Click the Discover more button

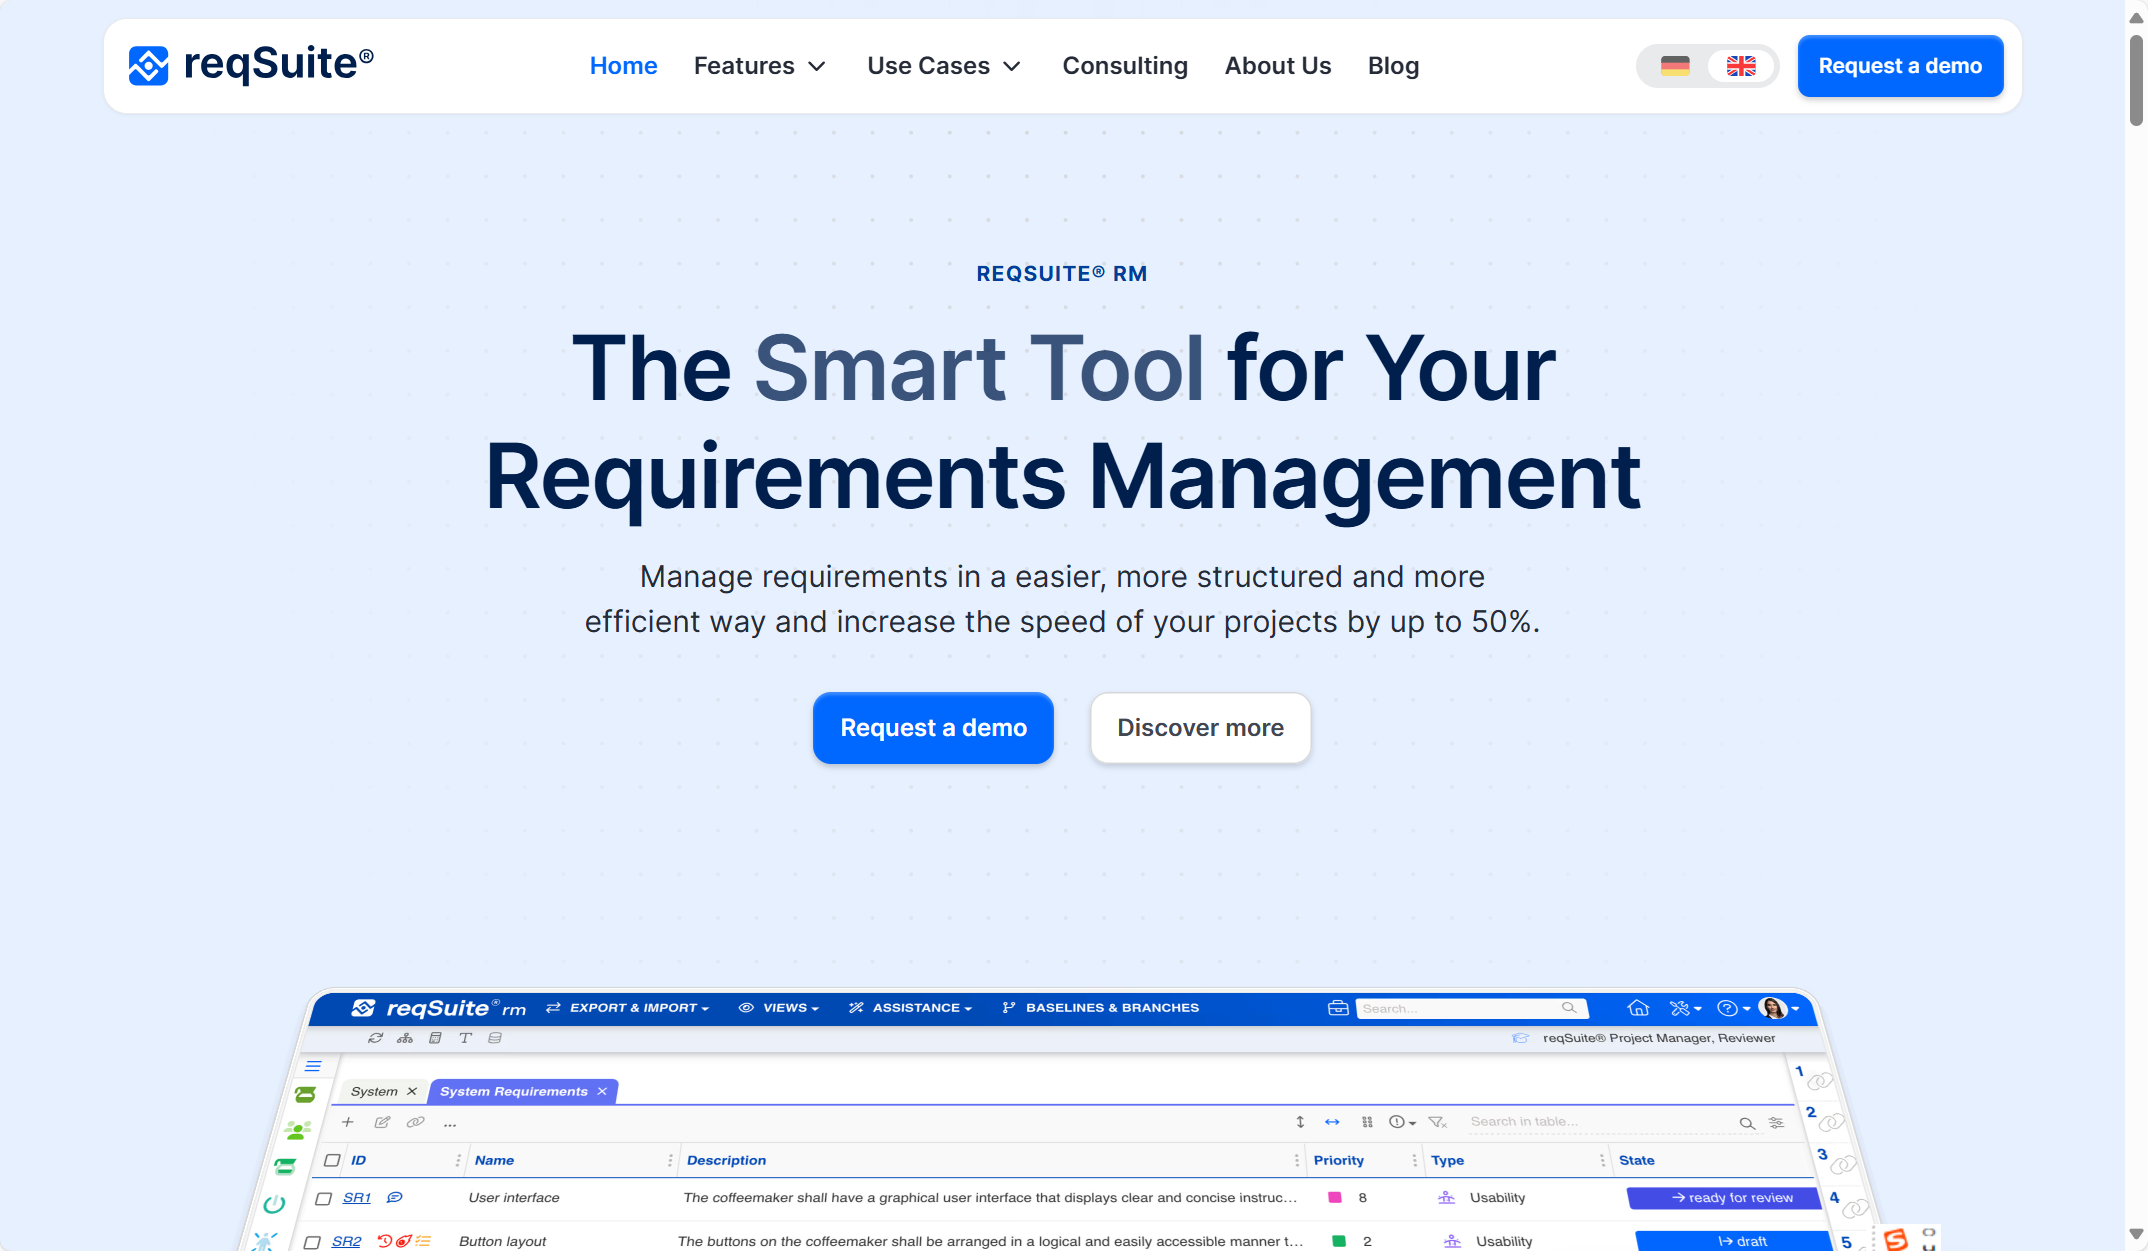(x=1200, y=728)
